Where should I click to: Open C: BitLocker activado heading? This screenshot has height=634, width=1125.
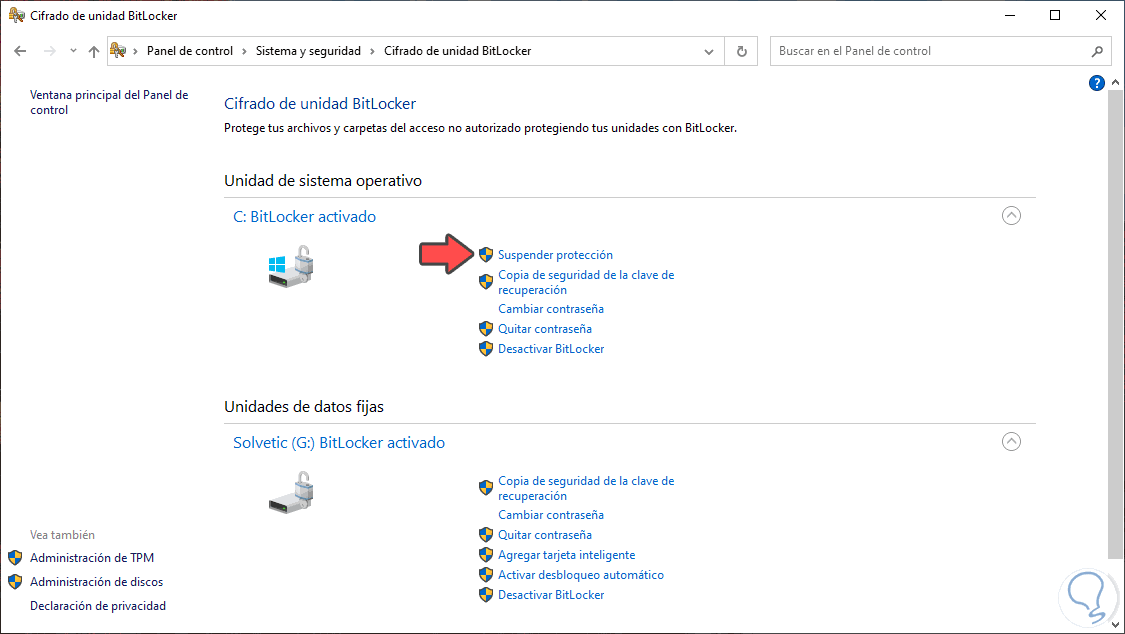point(304,217)
